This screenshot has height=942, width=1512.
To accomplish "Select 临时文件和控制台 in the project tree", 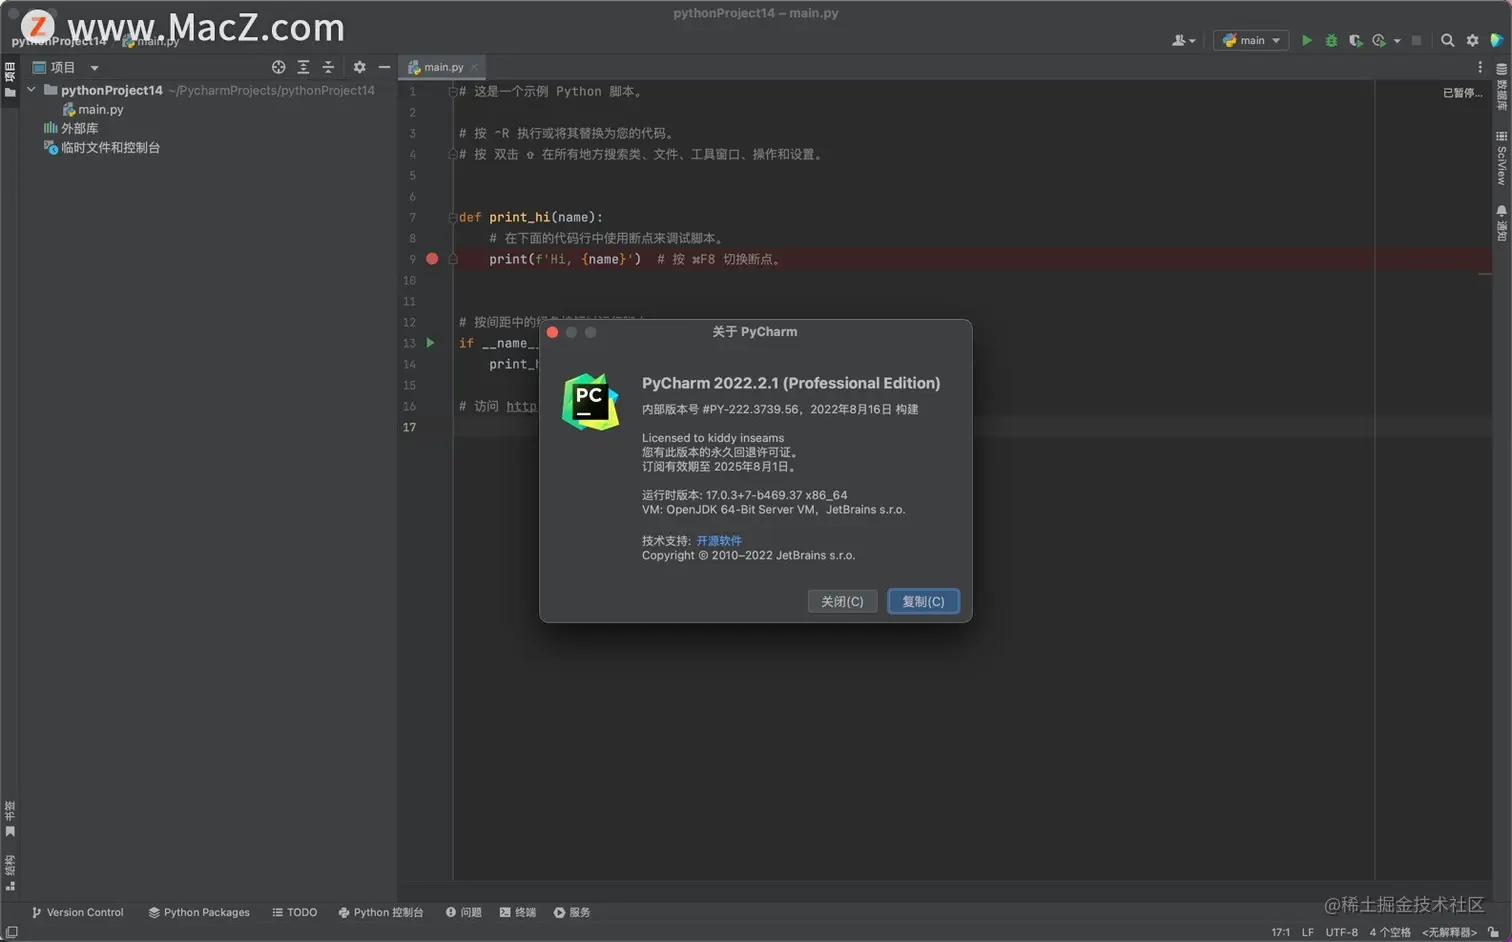I will [x=102, y=147].
